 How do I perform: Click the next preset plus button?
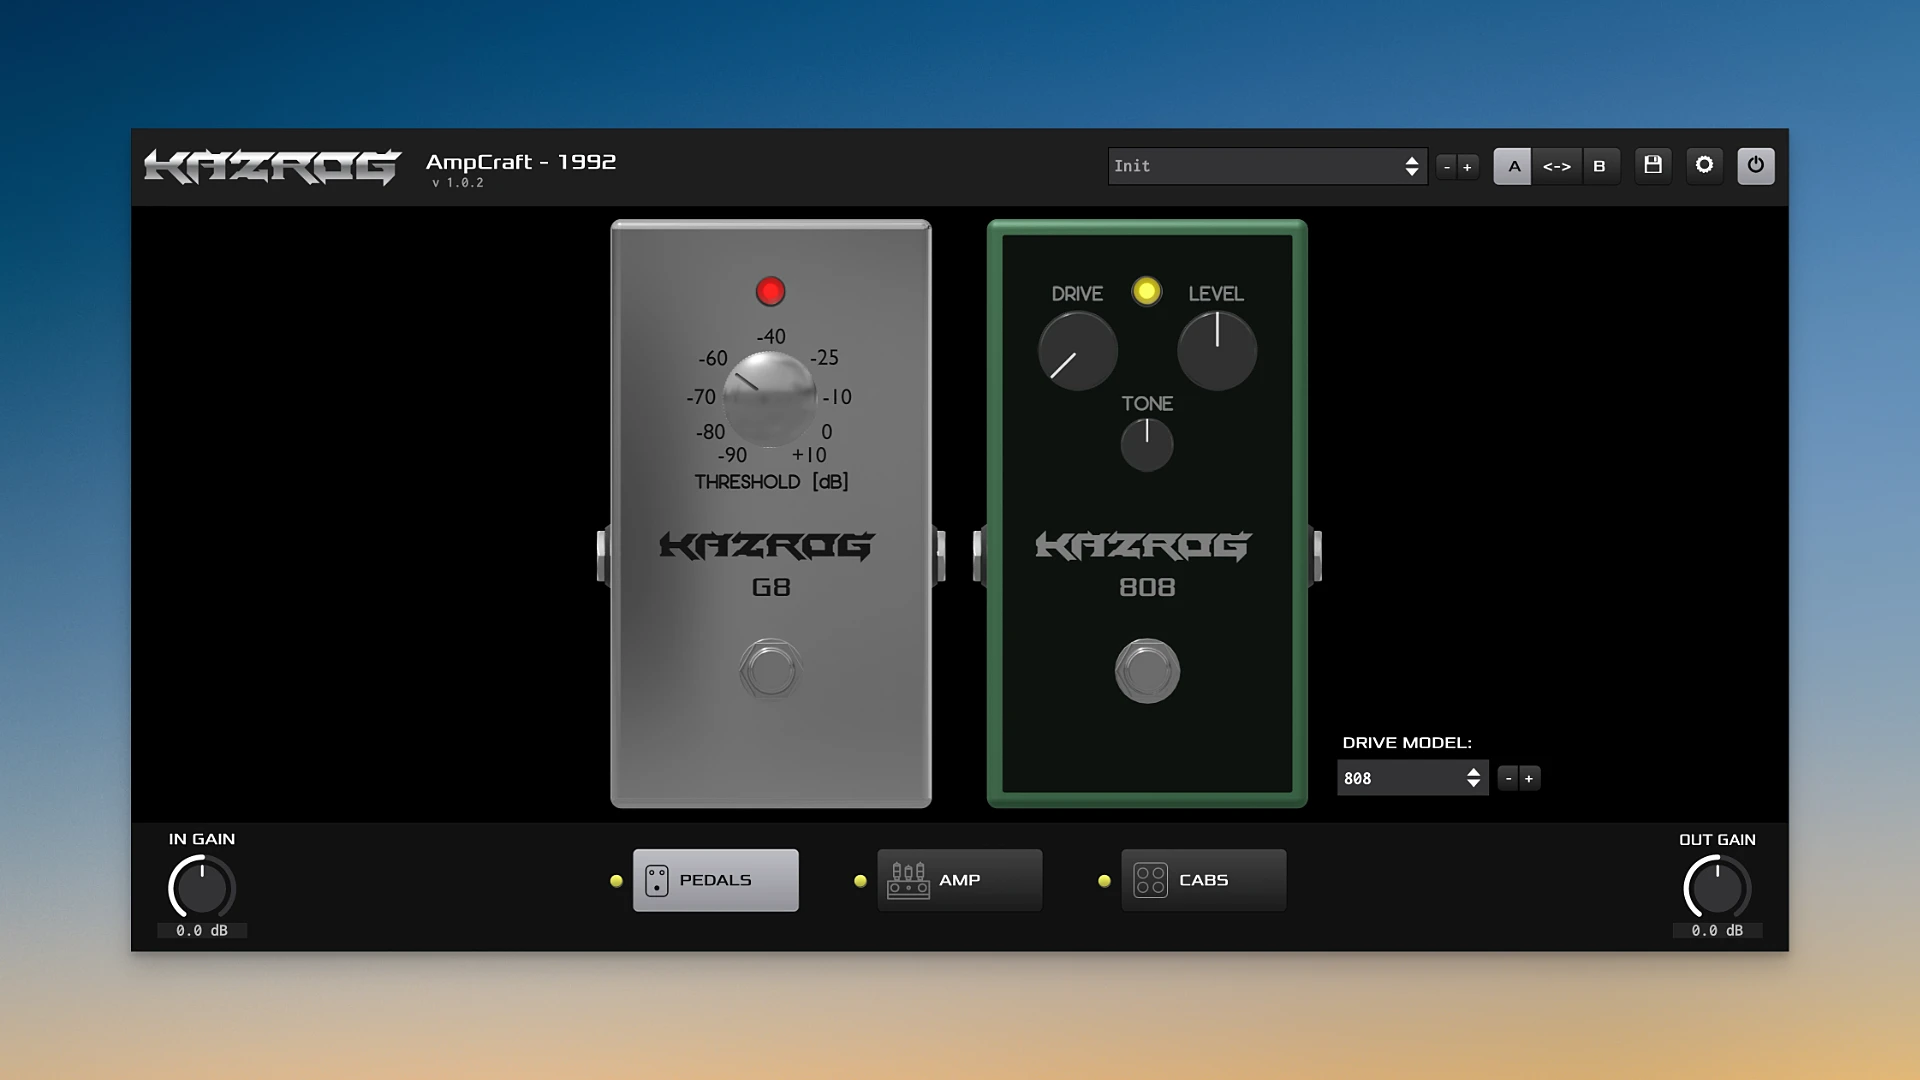click(1467, 166)
